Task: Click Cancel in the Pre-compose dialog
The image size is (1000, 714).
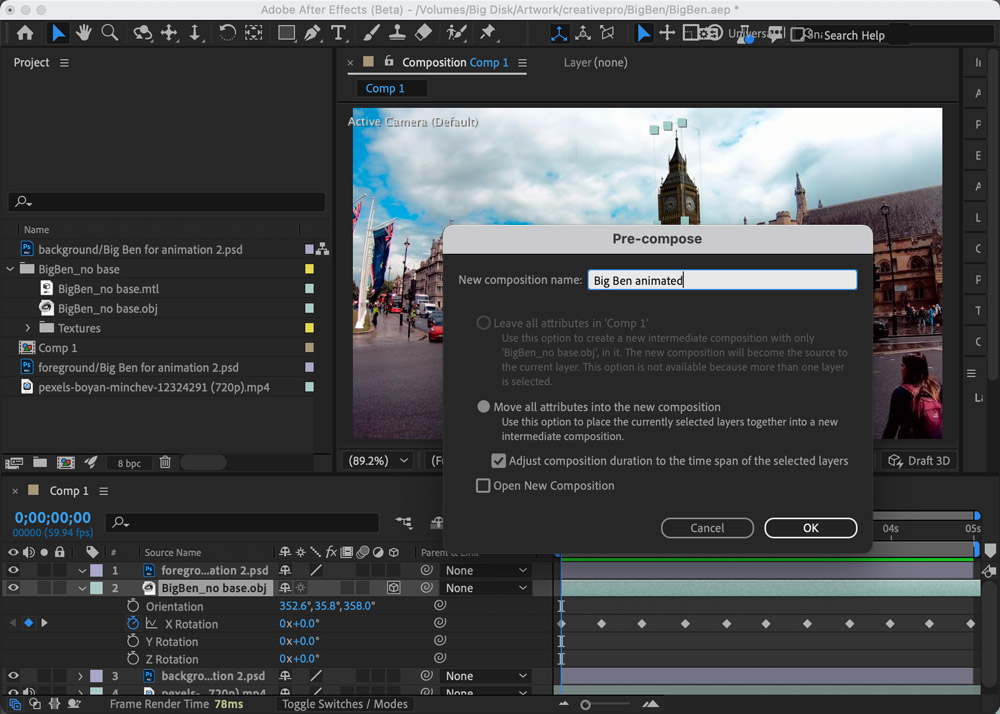Action: tap(707, 528)
